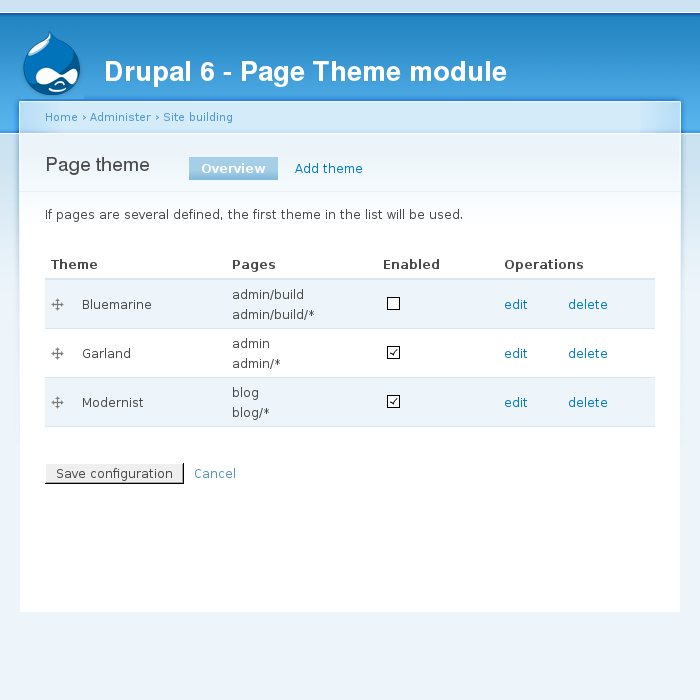Click the blog/* page path
This screenshot has width=700, height=700.
pos(250,412)
